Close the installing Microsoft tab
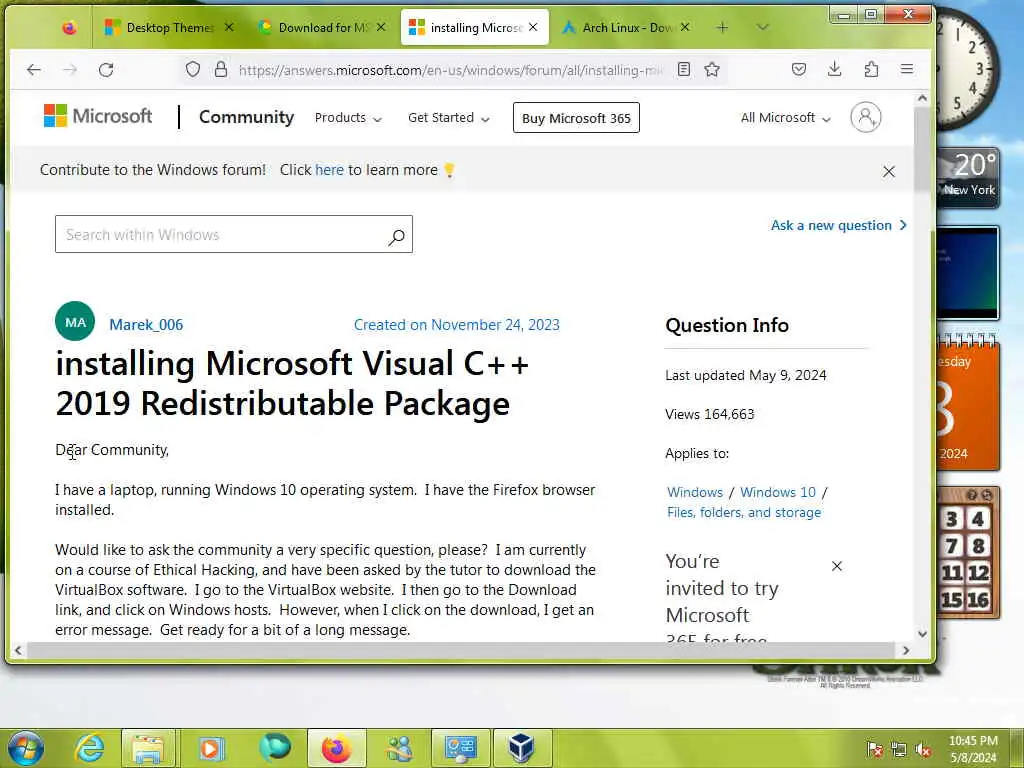 pyautogui.click(x=534, y=27)
